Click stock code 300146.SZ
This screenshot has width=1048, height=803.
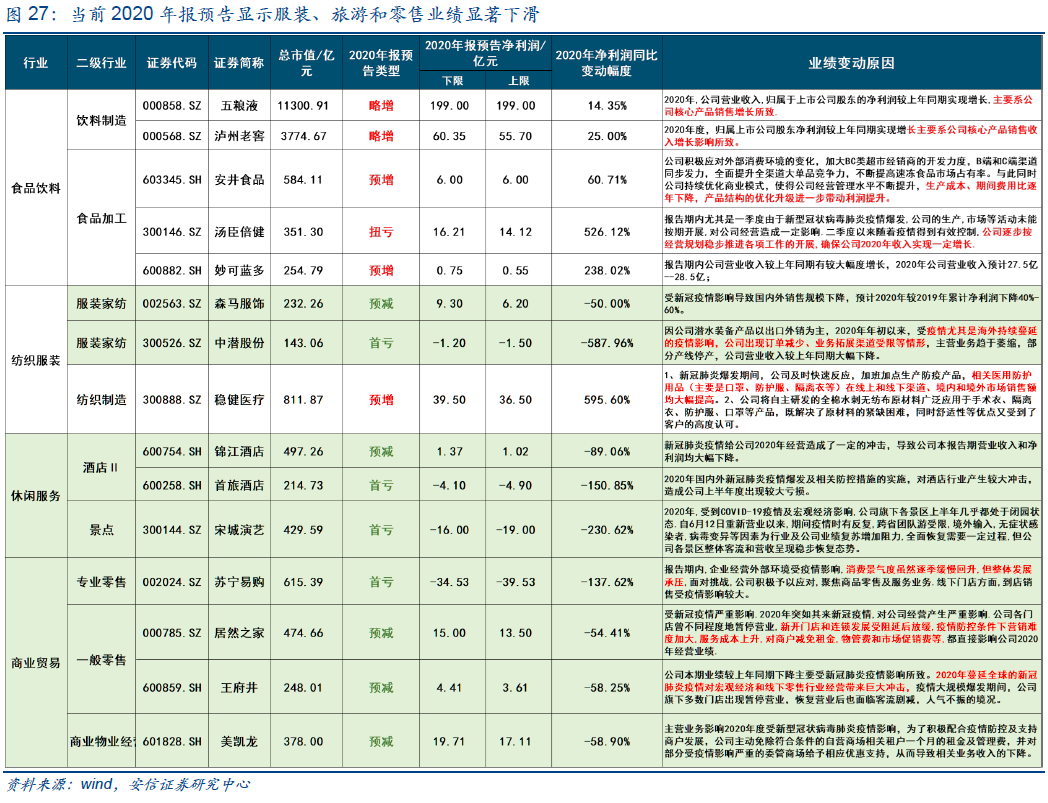coord(172,232)
